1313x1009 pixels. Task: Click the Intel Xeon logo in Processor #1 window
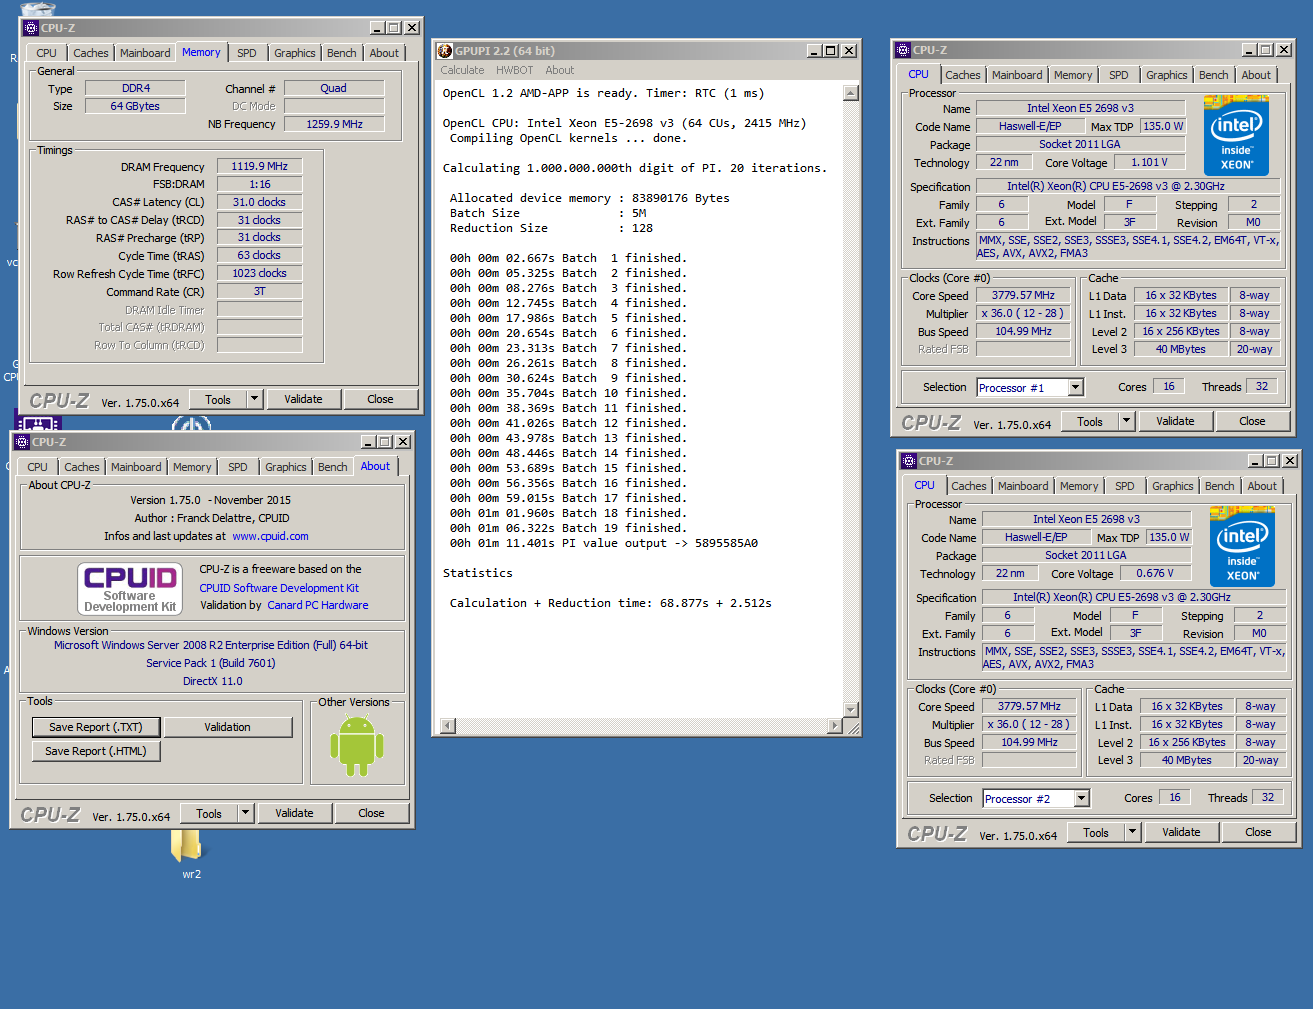(x=1236, y=136)
